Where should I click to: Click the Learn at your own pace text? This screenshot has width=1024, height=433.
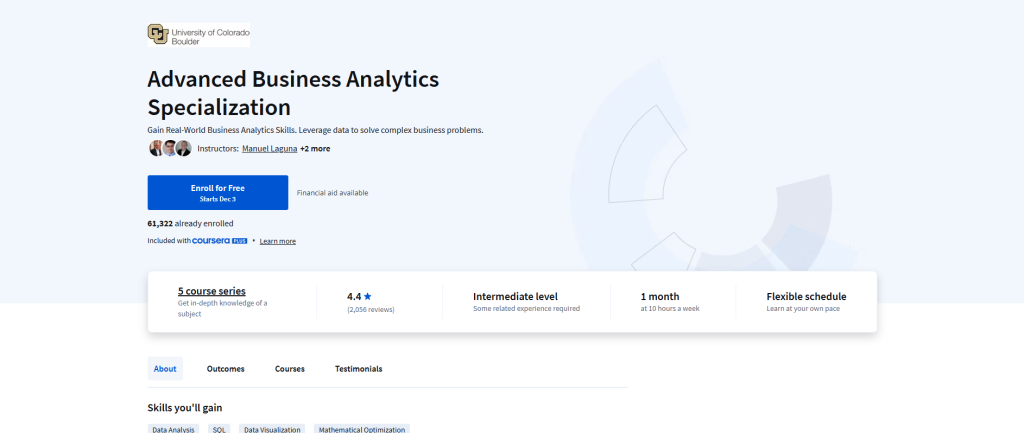[x=803, y=308]
